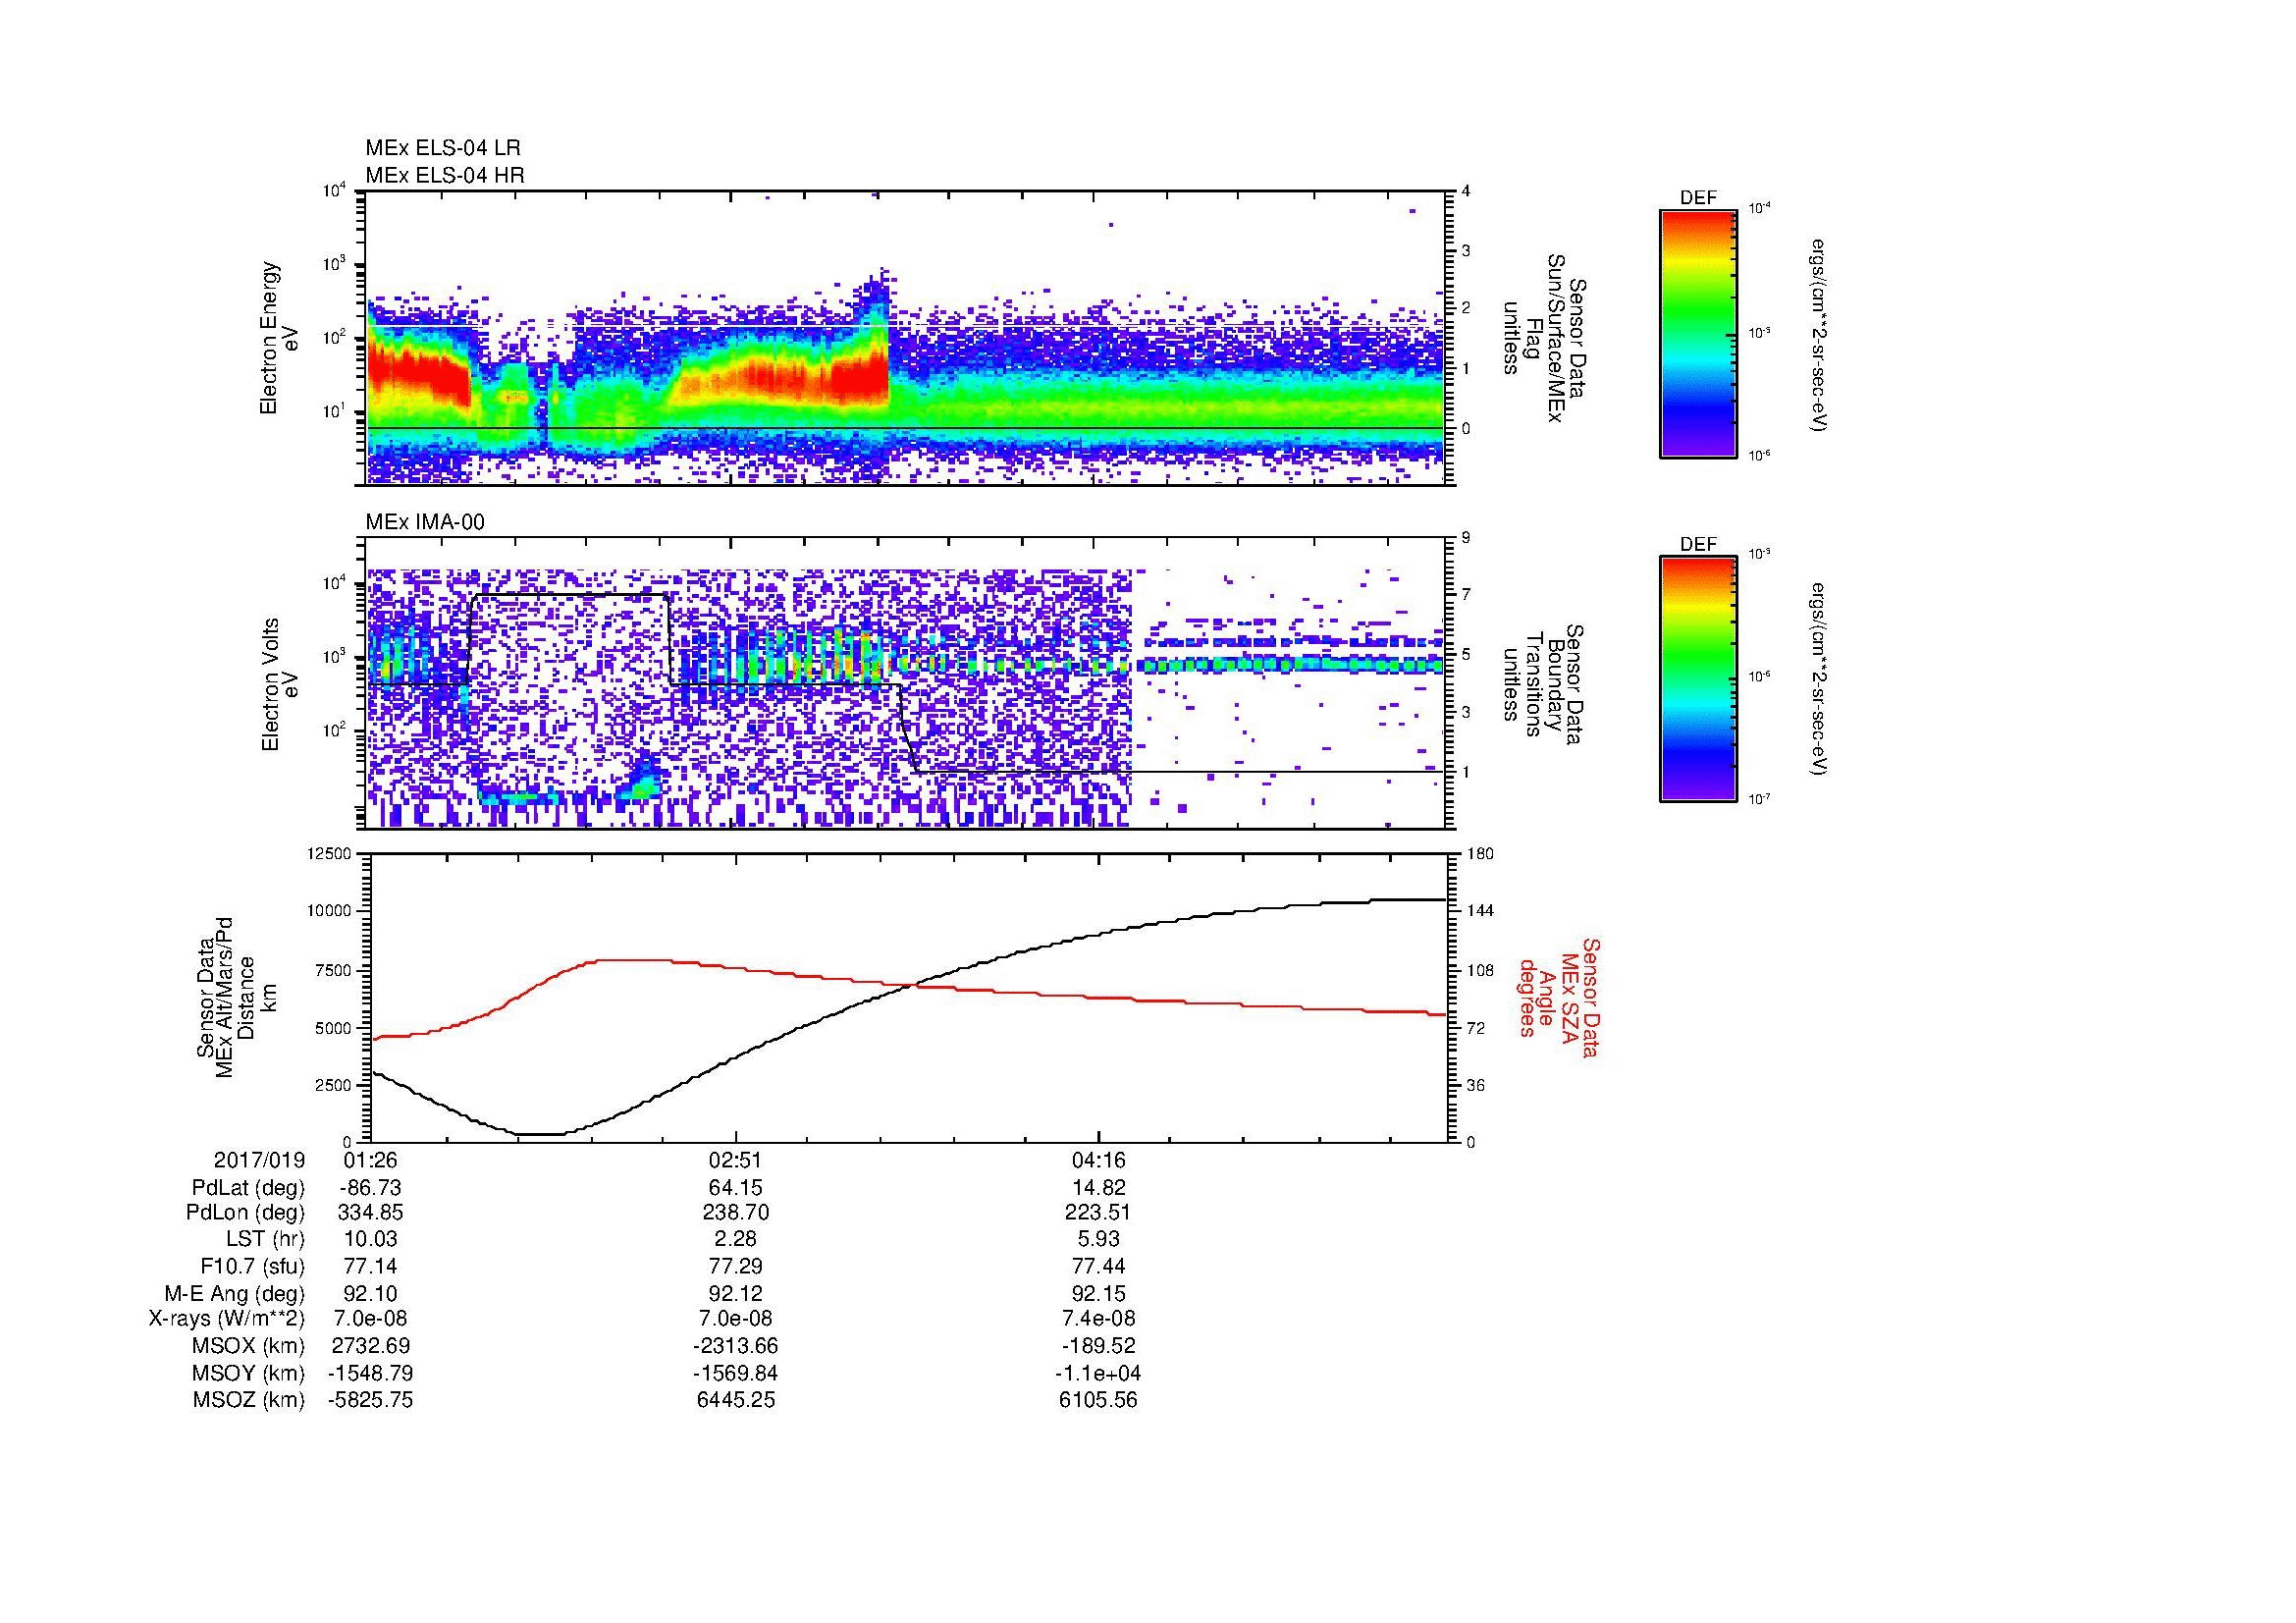
Task: Click the PdLon value '334.85'
Action: click(x=370, y=1213)
